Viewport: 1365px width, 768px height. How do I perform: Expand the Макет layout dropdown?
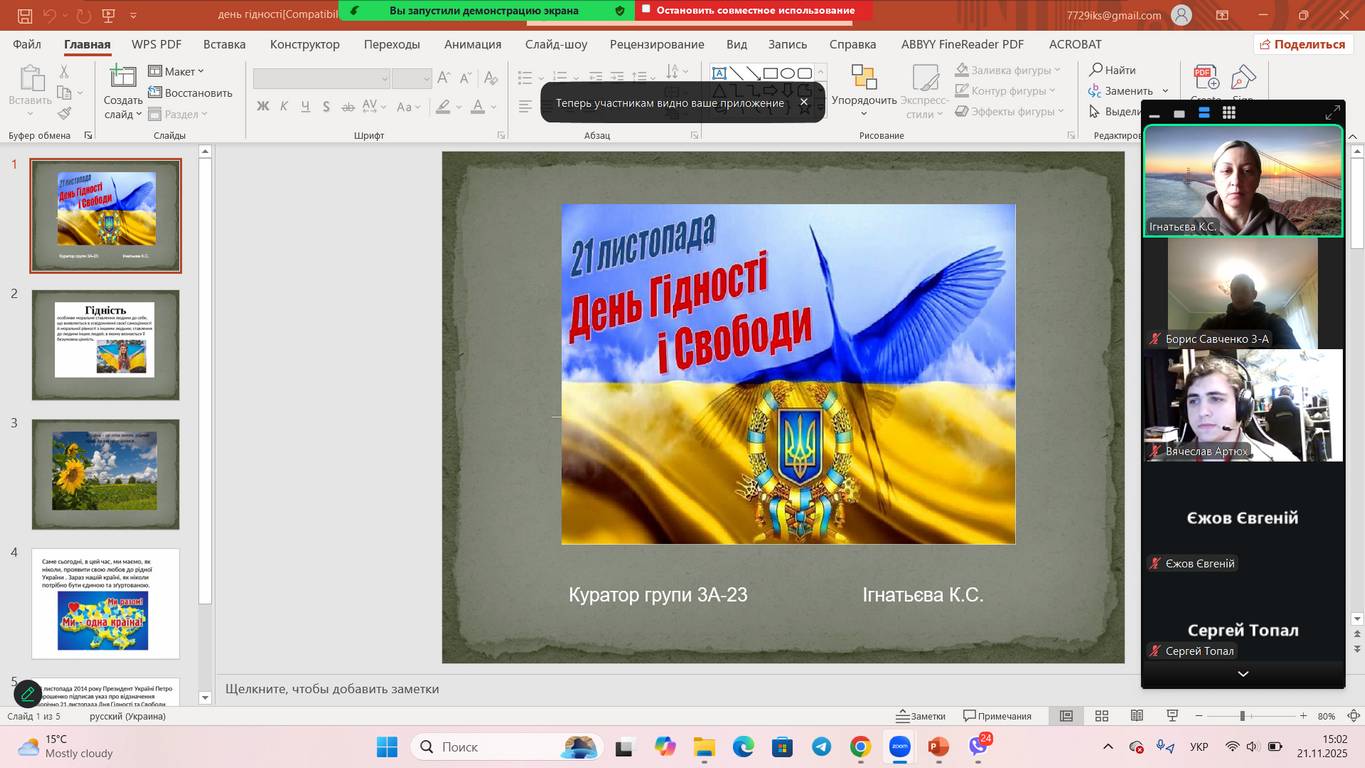(x=176, y=71)
